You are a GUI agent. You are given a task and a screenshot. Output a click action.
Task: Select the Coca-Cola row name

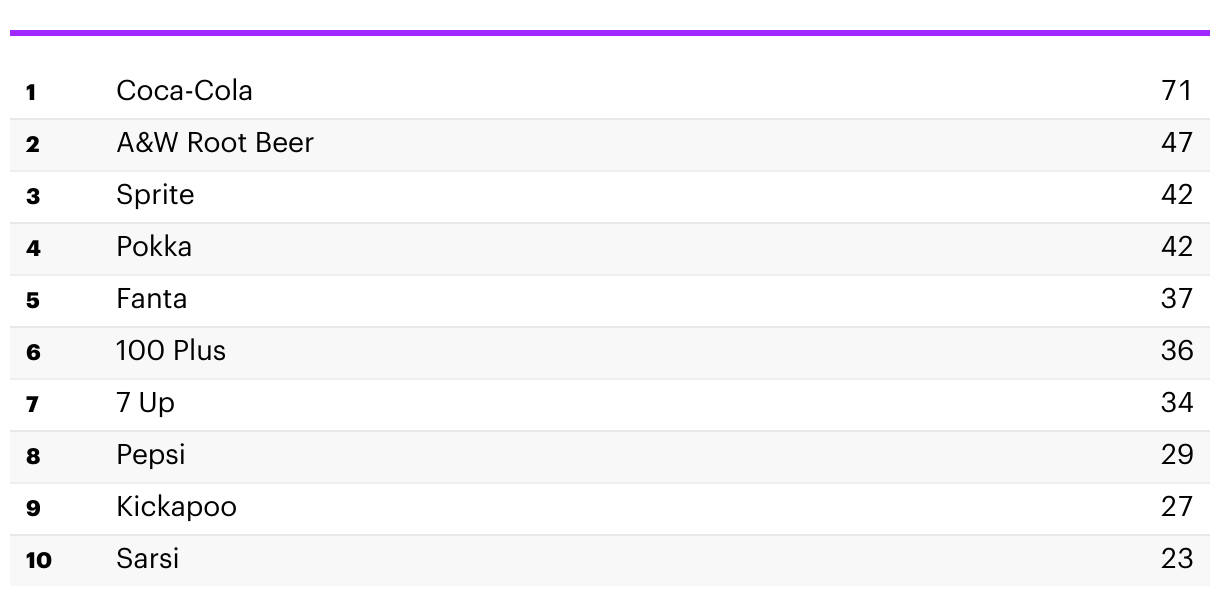184,91
